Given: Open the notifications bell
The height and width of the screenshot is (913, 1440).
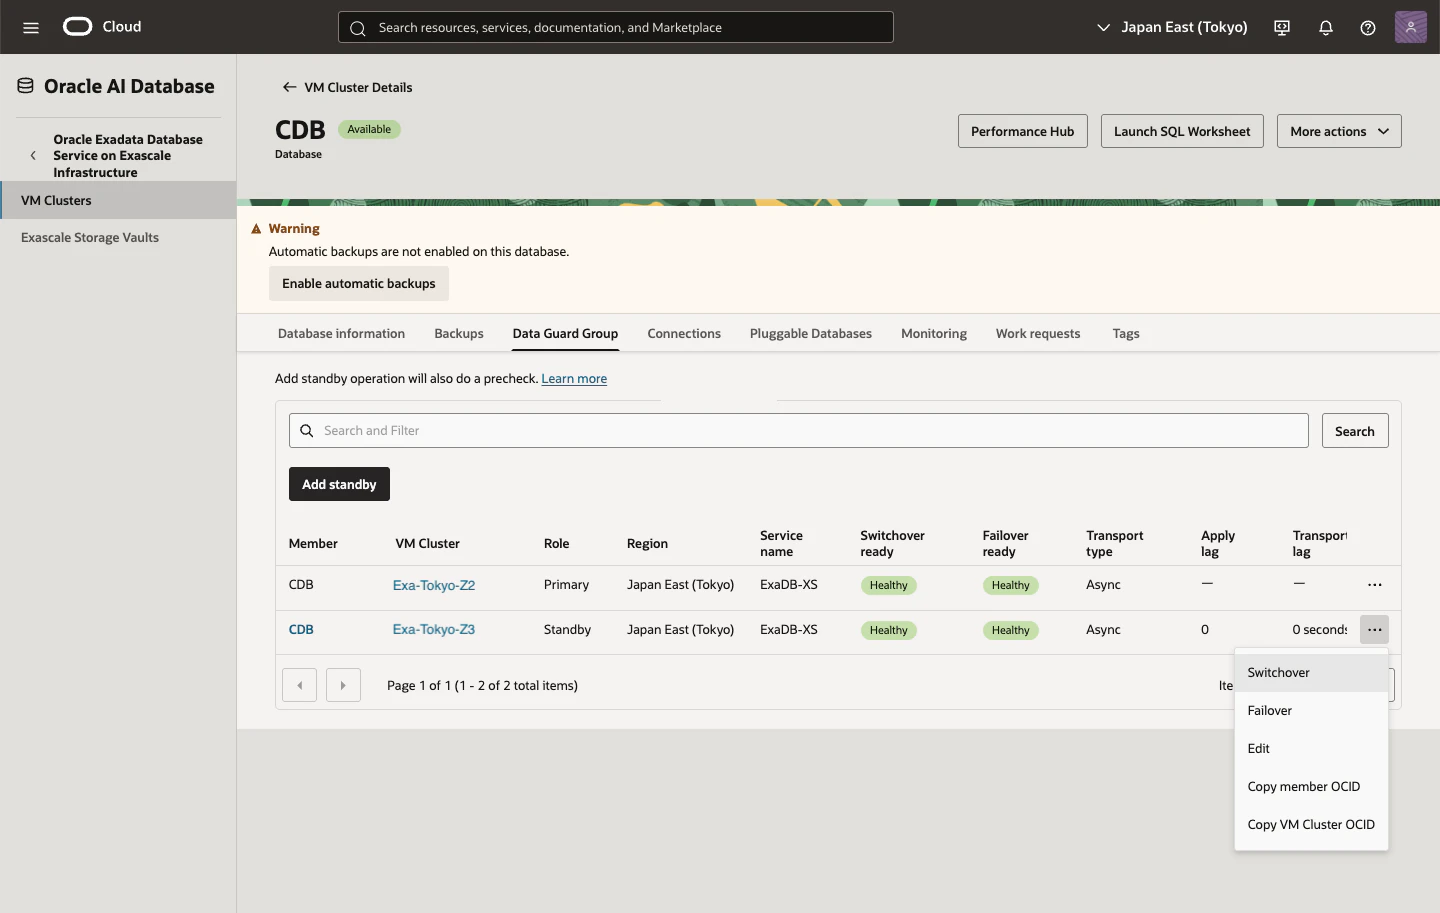Looking at the screenshot, I should (x=1326, y=27).
